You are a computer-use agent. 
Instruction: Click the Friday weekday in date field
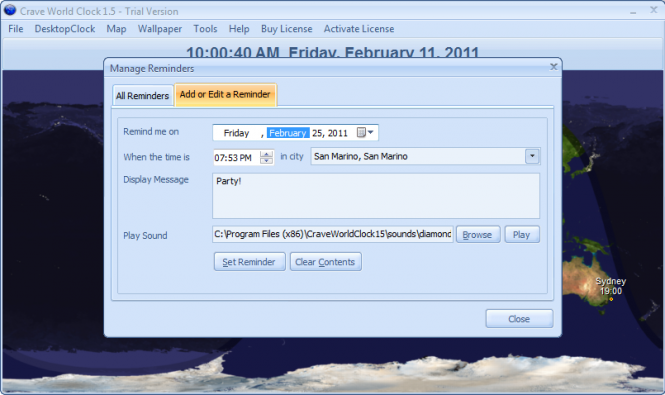(x=236, y=133)
